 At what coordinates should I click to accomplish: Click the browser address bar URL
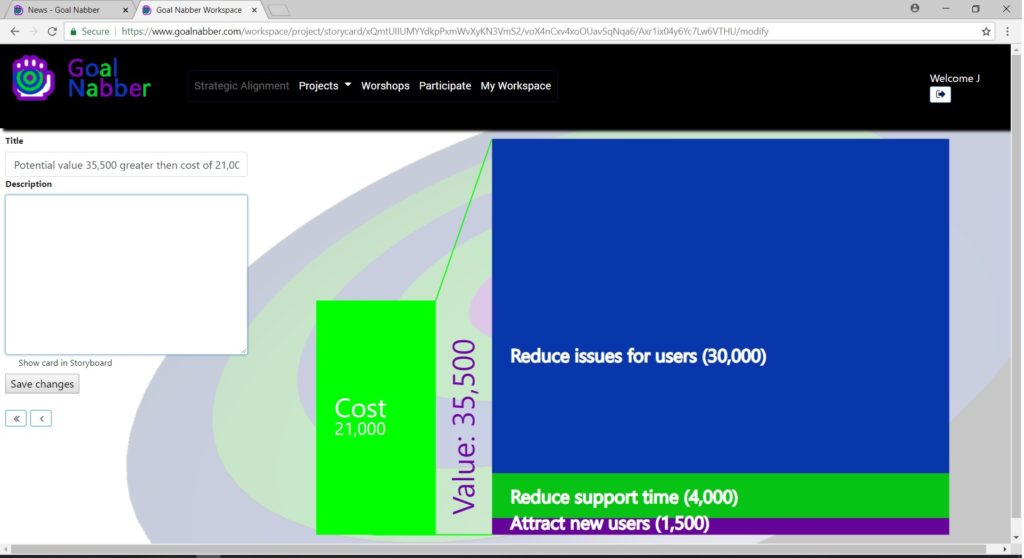tap(444, 31)
